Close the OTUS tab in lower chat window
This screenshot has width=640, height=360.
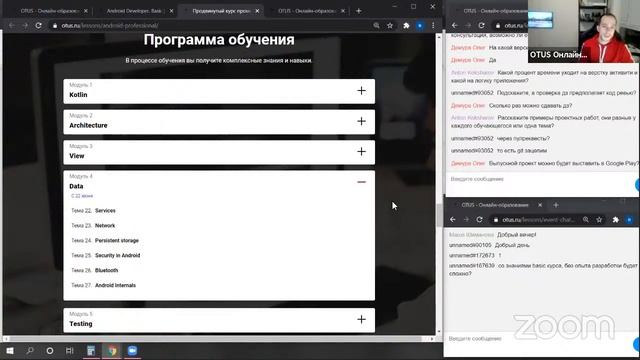click(x=540, y=205)
